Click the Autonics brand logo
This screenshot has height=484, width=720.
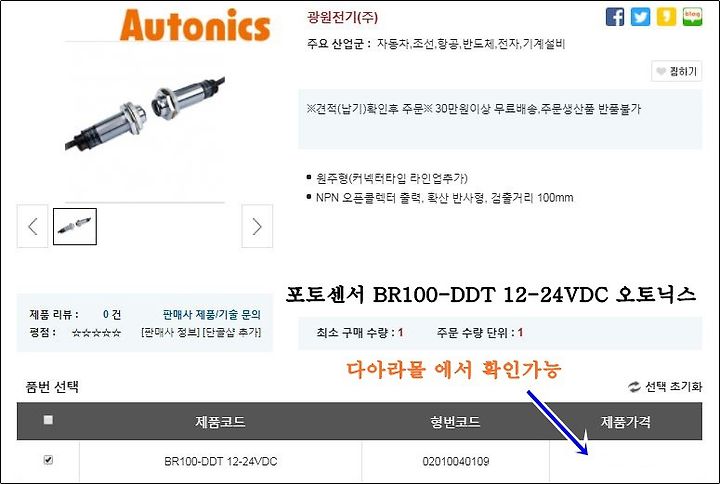[x=195, y=26]
